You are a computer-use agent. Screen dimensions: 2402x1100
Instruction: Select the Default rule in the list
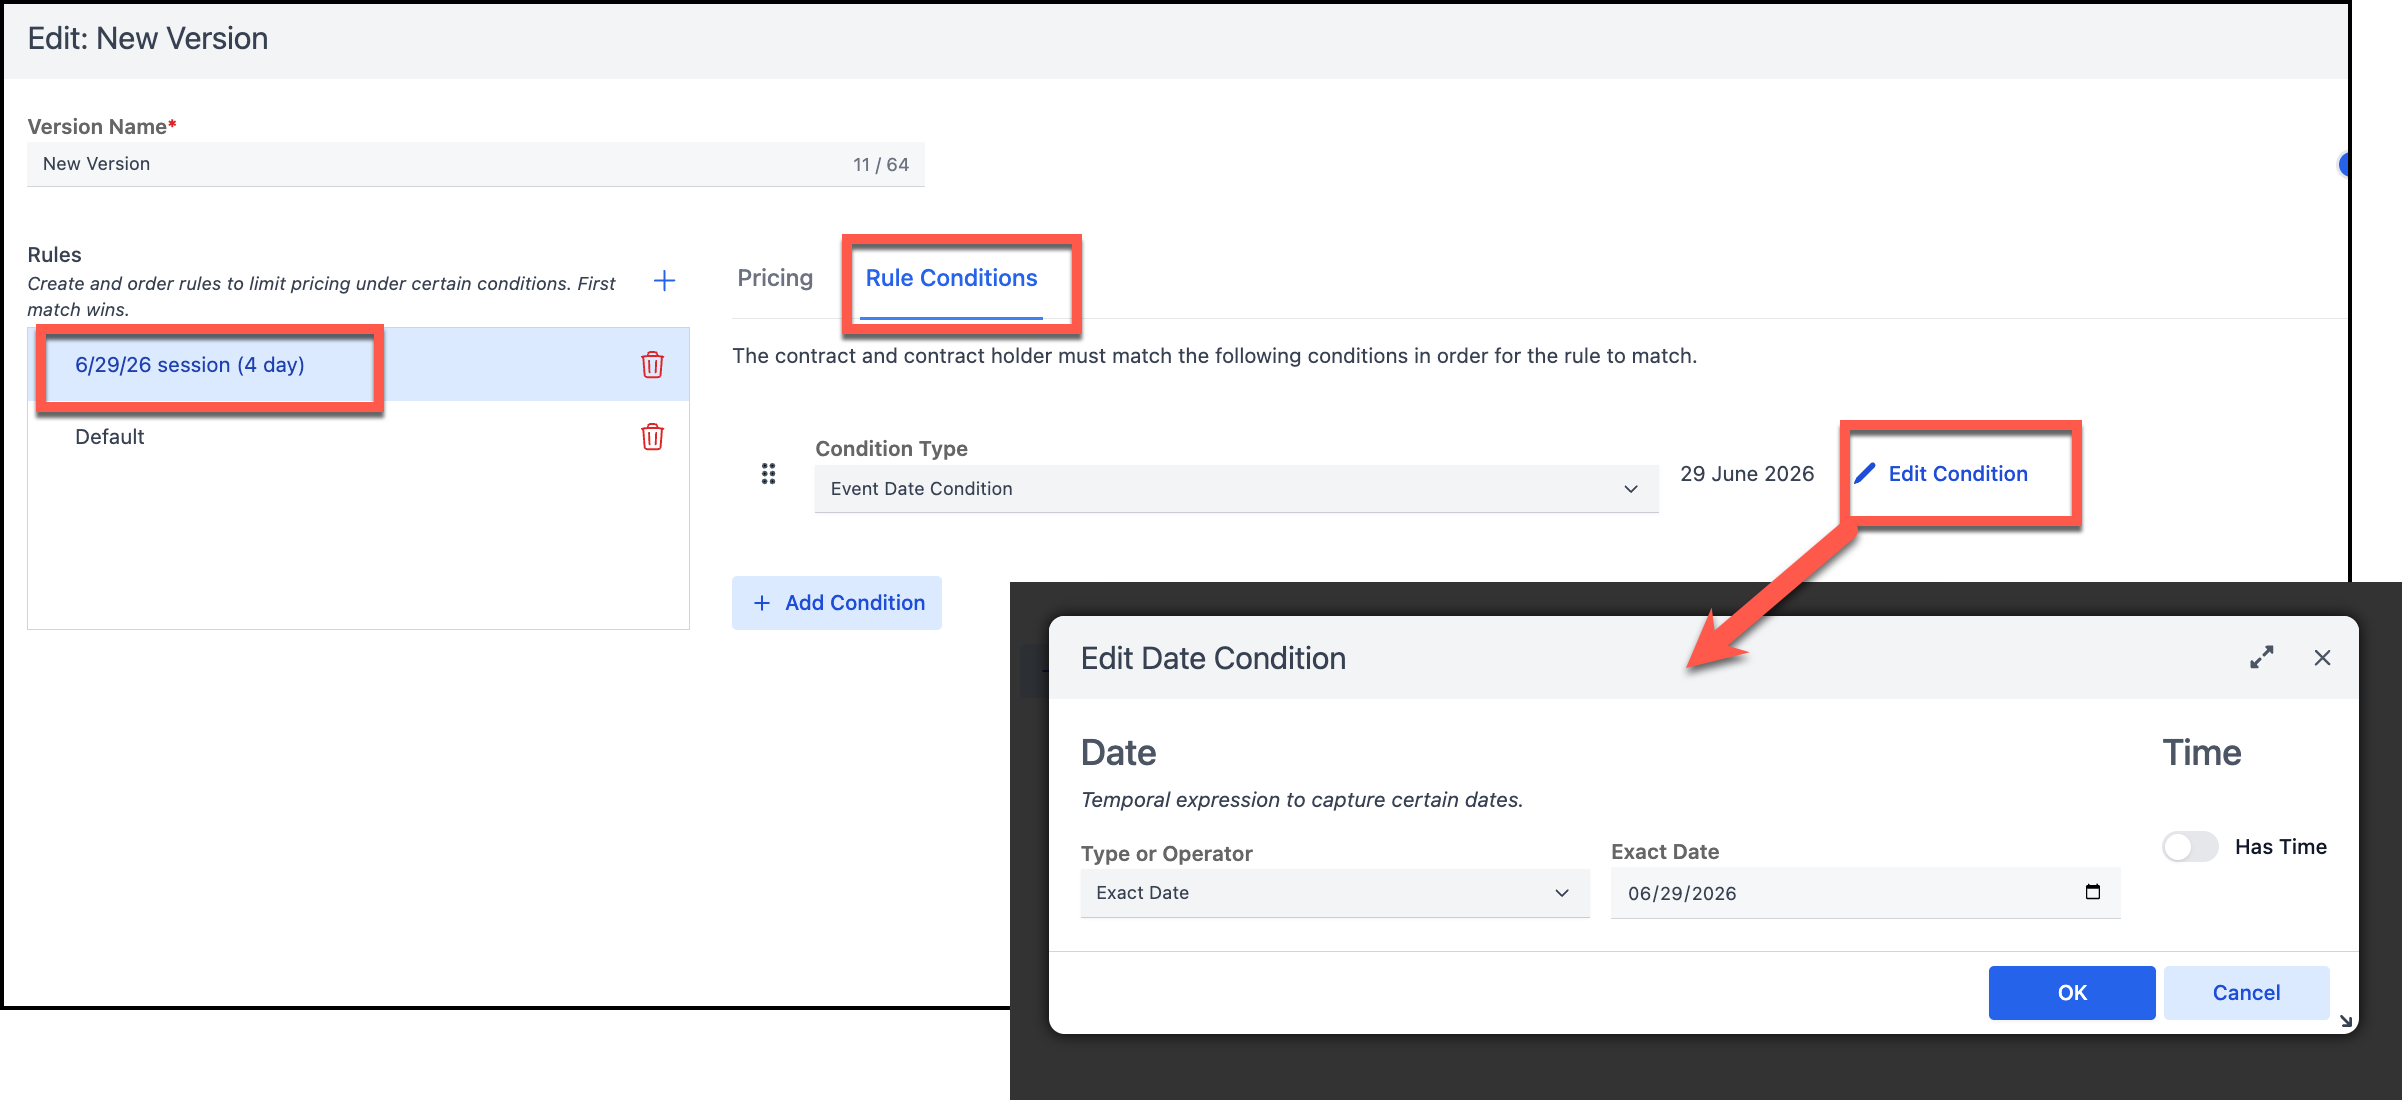110,437
